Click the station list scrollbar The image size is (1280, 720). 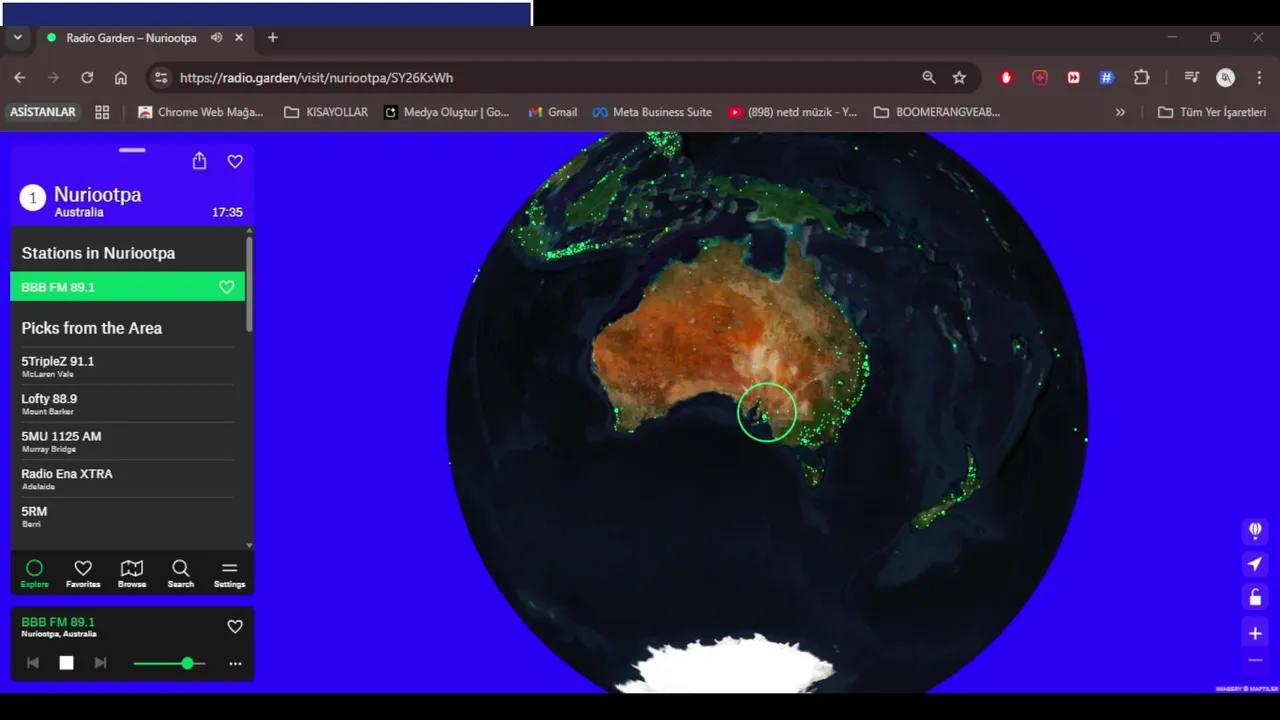(x=249, y=284)
